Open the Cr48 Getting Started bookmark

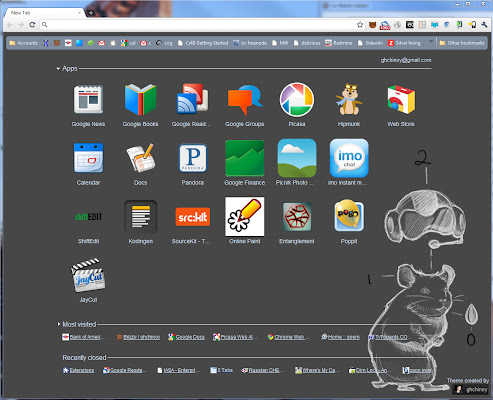coord(203,43)
